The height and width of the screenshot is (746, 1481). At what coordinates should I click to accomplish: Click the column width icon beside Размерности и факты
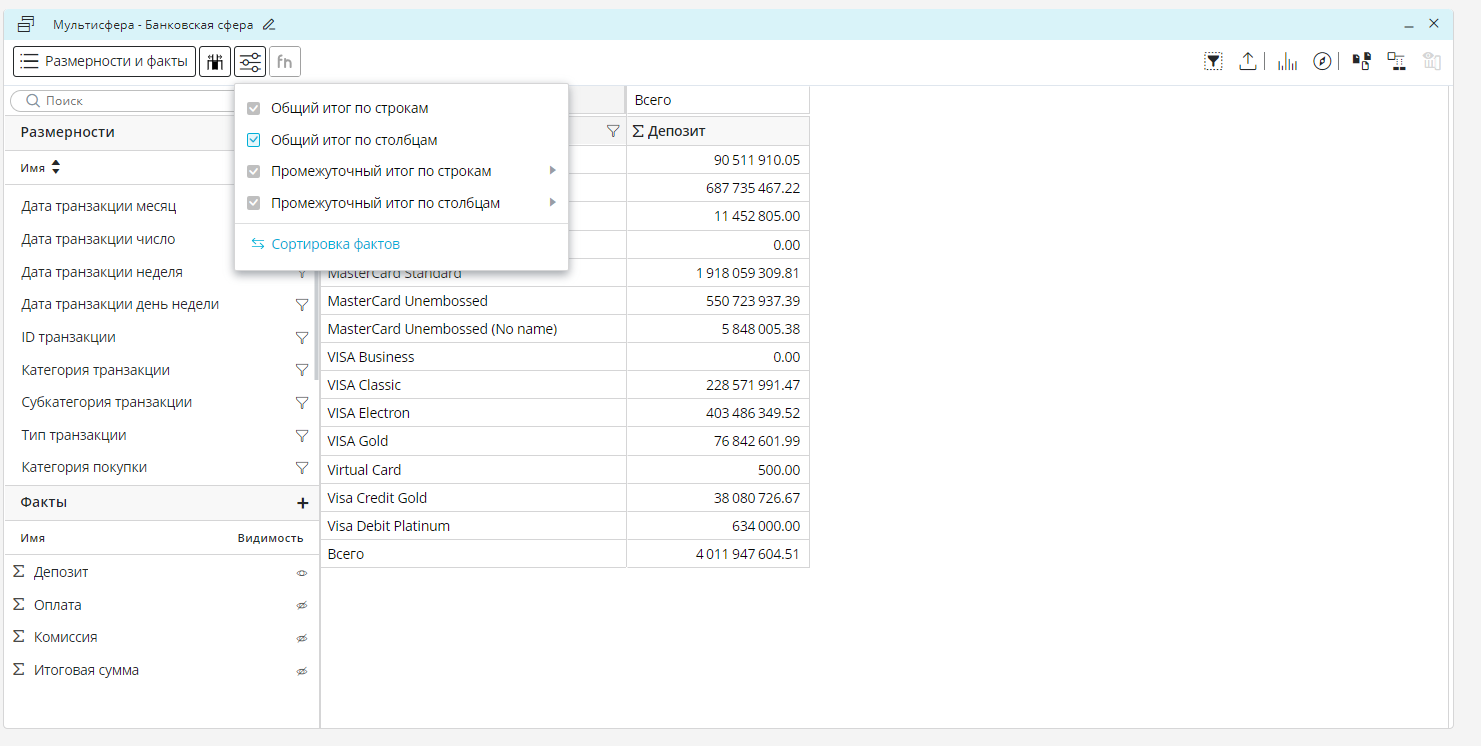click(x=214, y=62)
